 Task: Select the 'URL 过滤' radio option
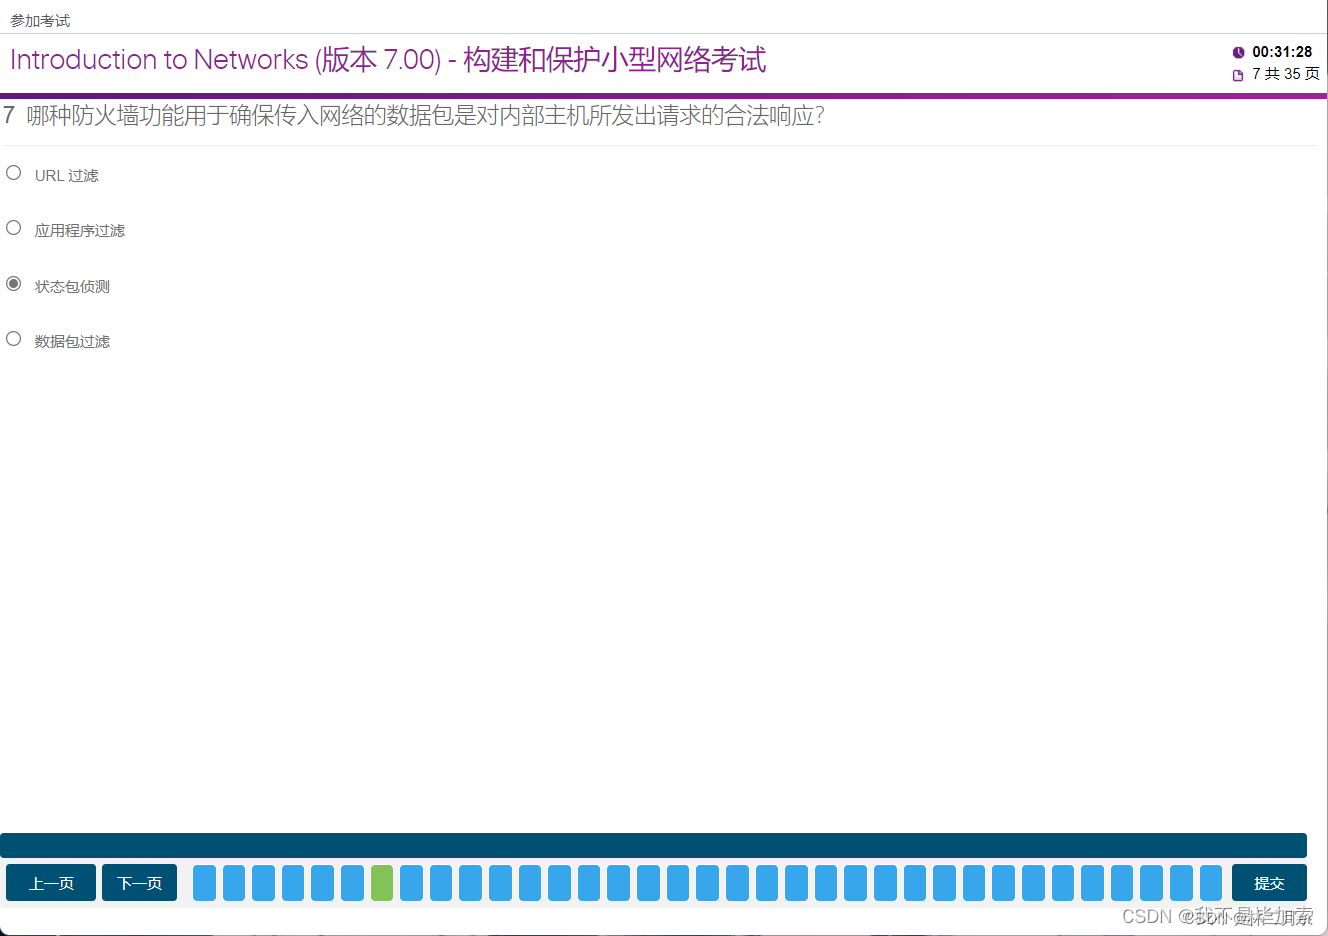tap(14, 173)
